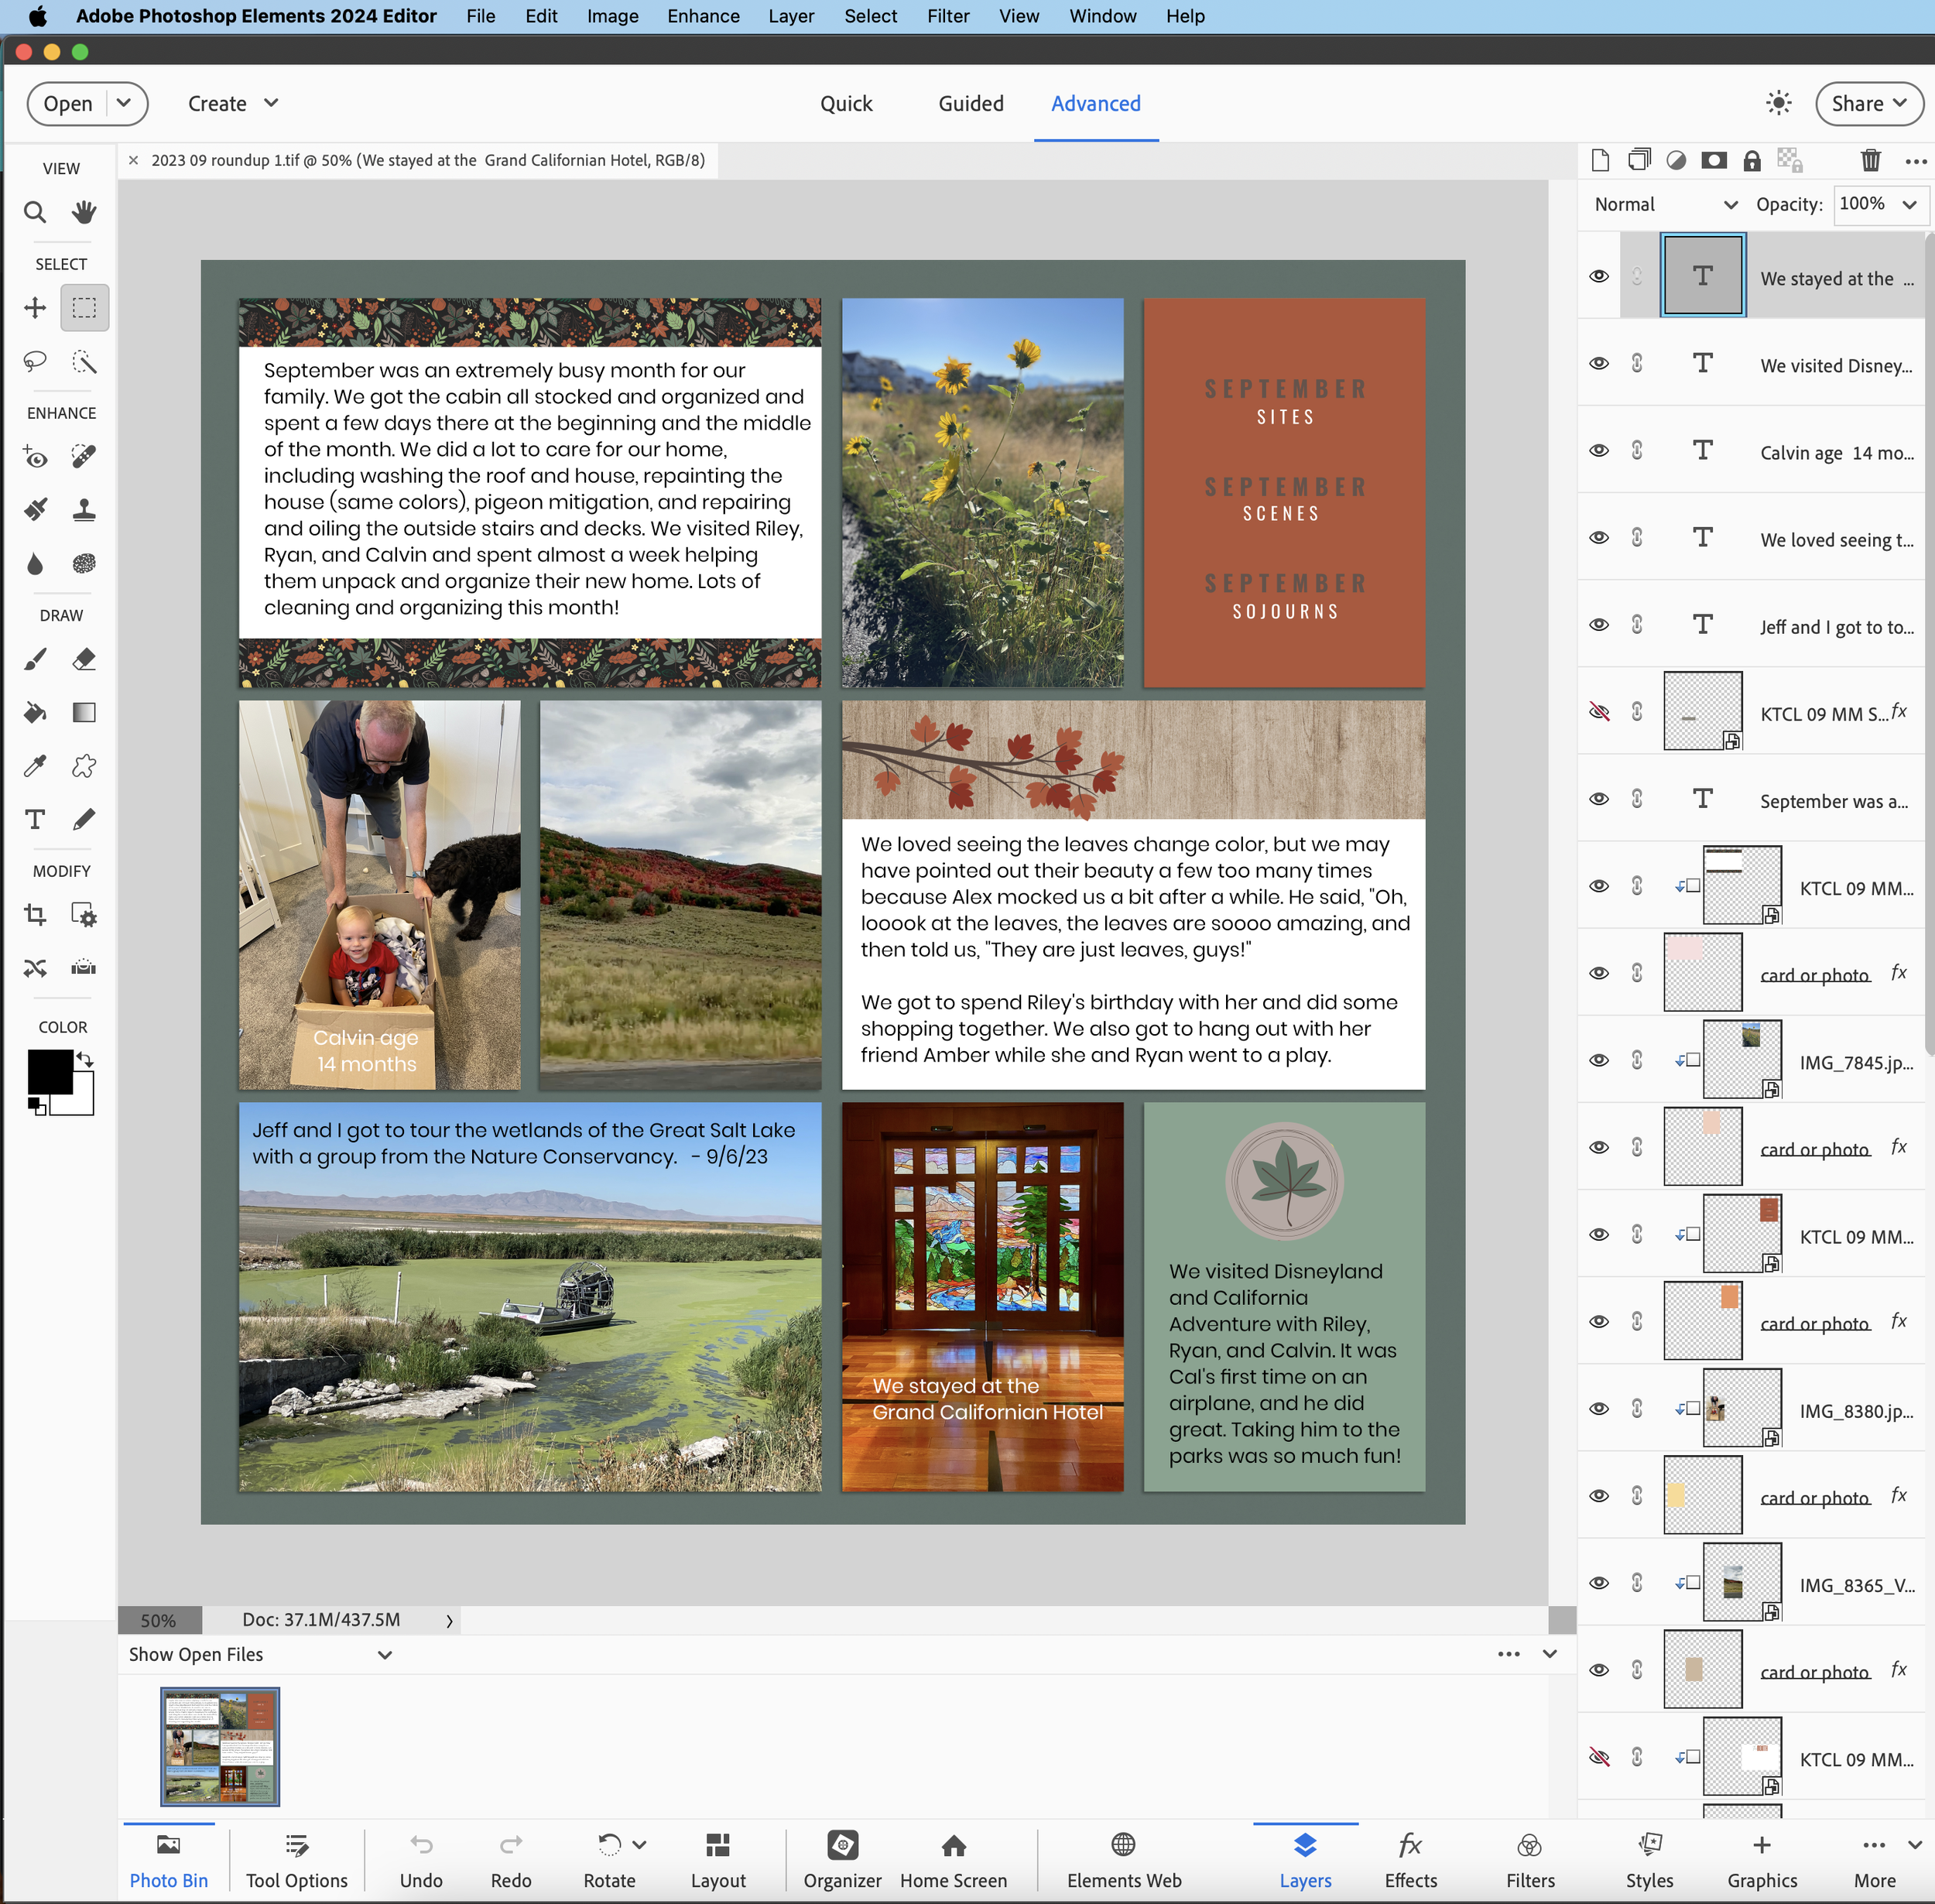Switch to the Quick editing tab

[x=846, y=103]
